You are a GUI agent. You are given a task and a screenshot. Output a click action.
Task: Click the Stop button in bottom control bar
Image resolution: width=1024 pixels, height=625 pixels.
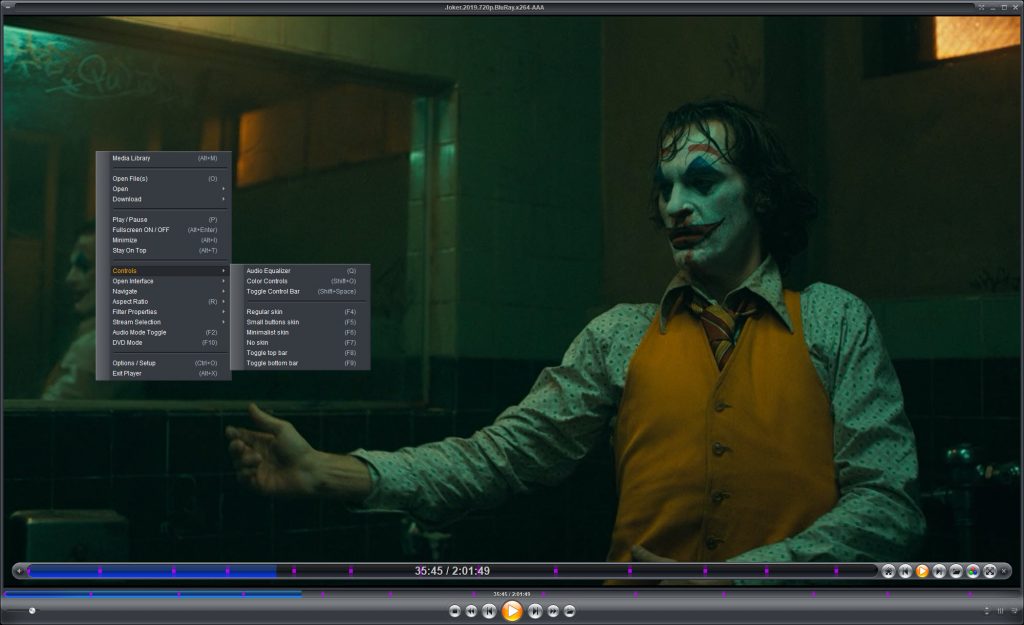(x=455, y=611)
